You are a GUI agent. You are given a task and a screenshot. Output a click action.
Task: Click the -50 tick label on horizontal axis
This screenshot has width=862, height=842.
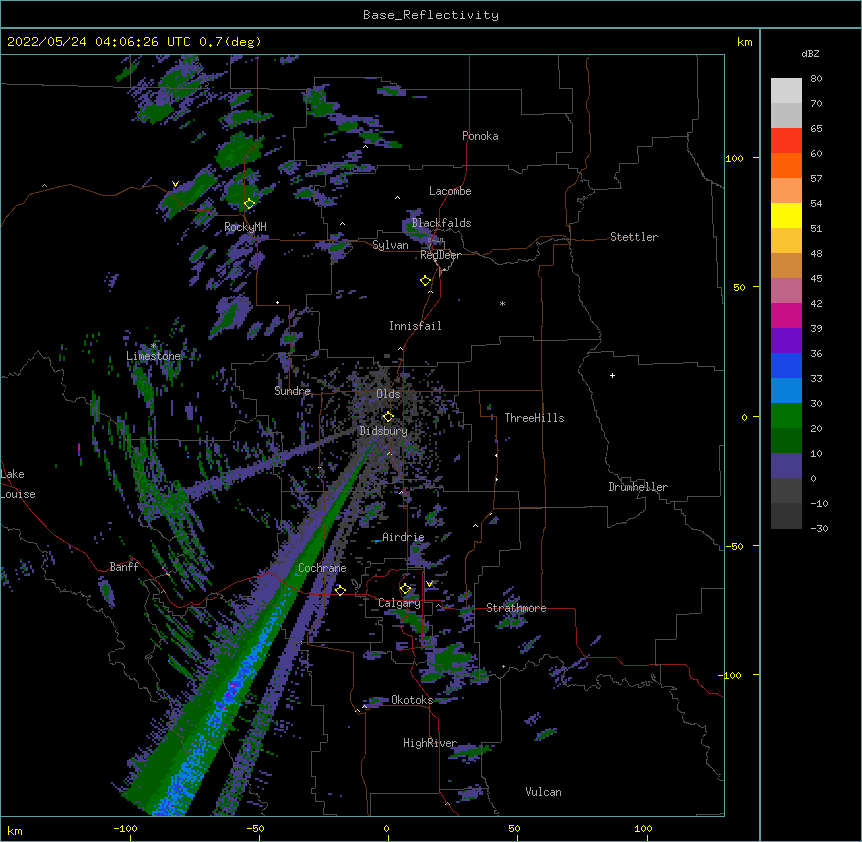[255, 828]
